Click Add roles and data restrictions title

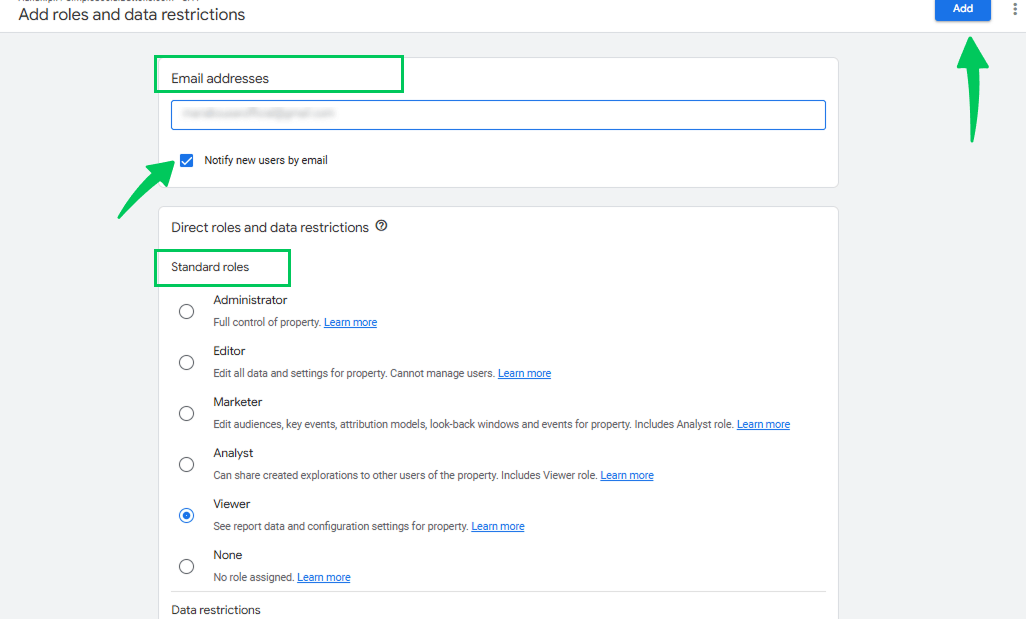pyautogui.click(x=132, y=14)
